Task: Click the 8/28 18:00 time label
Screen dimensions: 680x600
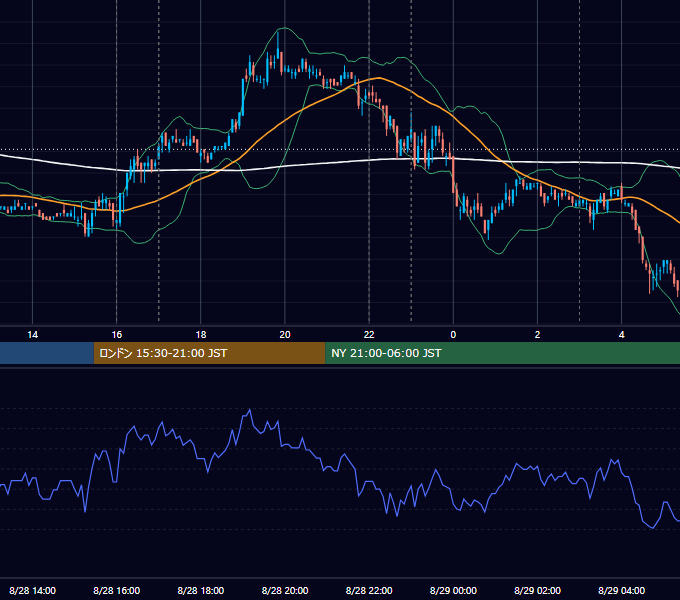Action: click(201, 590)
